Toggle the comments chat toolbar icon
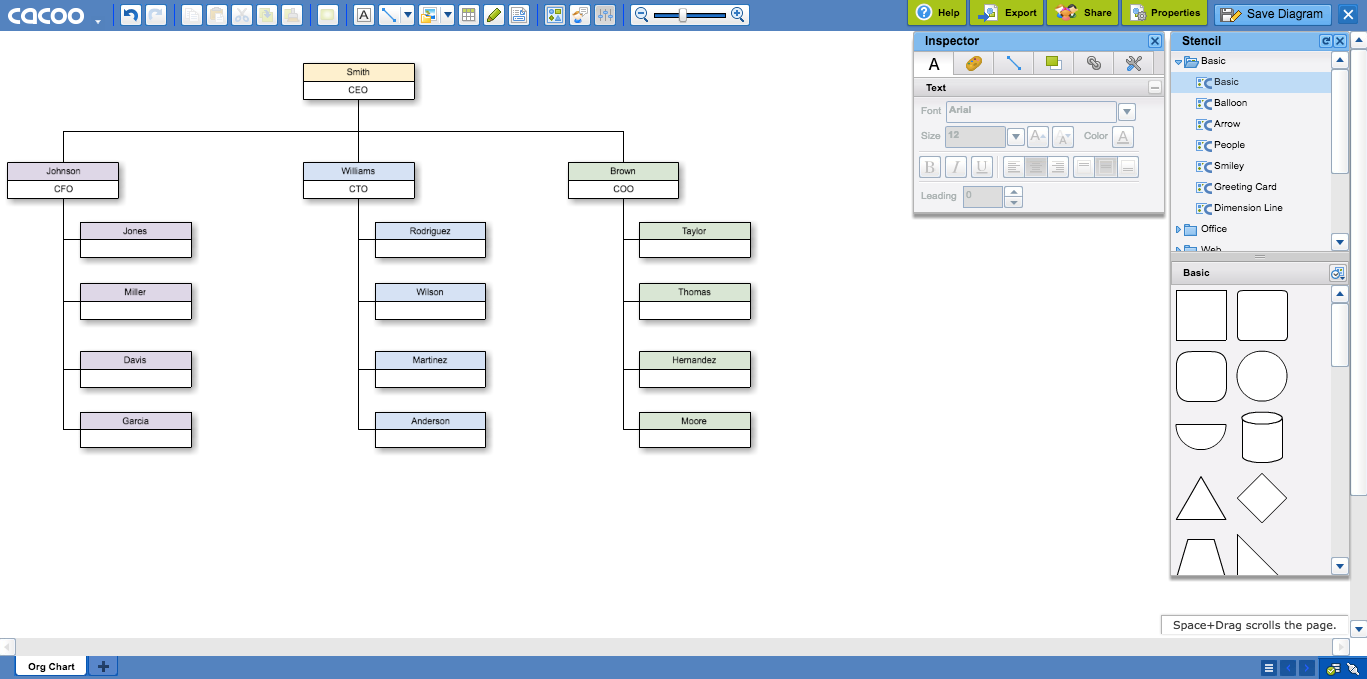The height and width of the screenshot is (679, 1367). click(580, 15)
